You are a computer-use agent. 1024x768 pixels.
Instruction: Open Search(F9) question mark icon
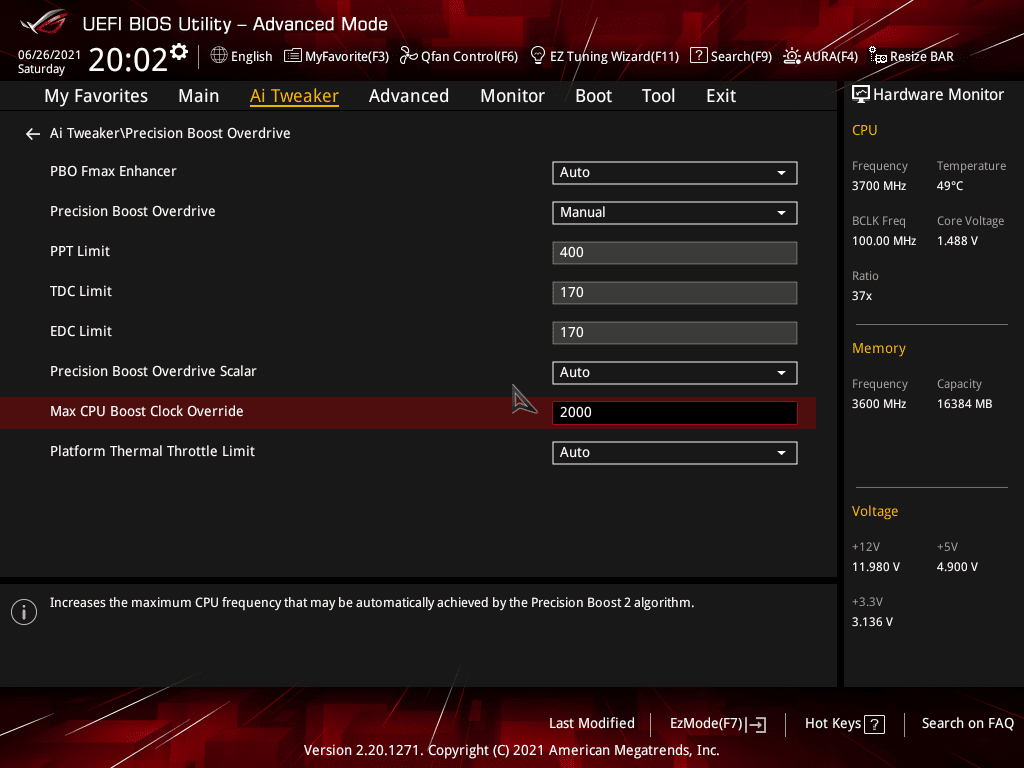click(698, 56)
